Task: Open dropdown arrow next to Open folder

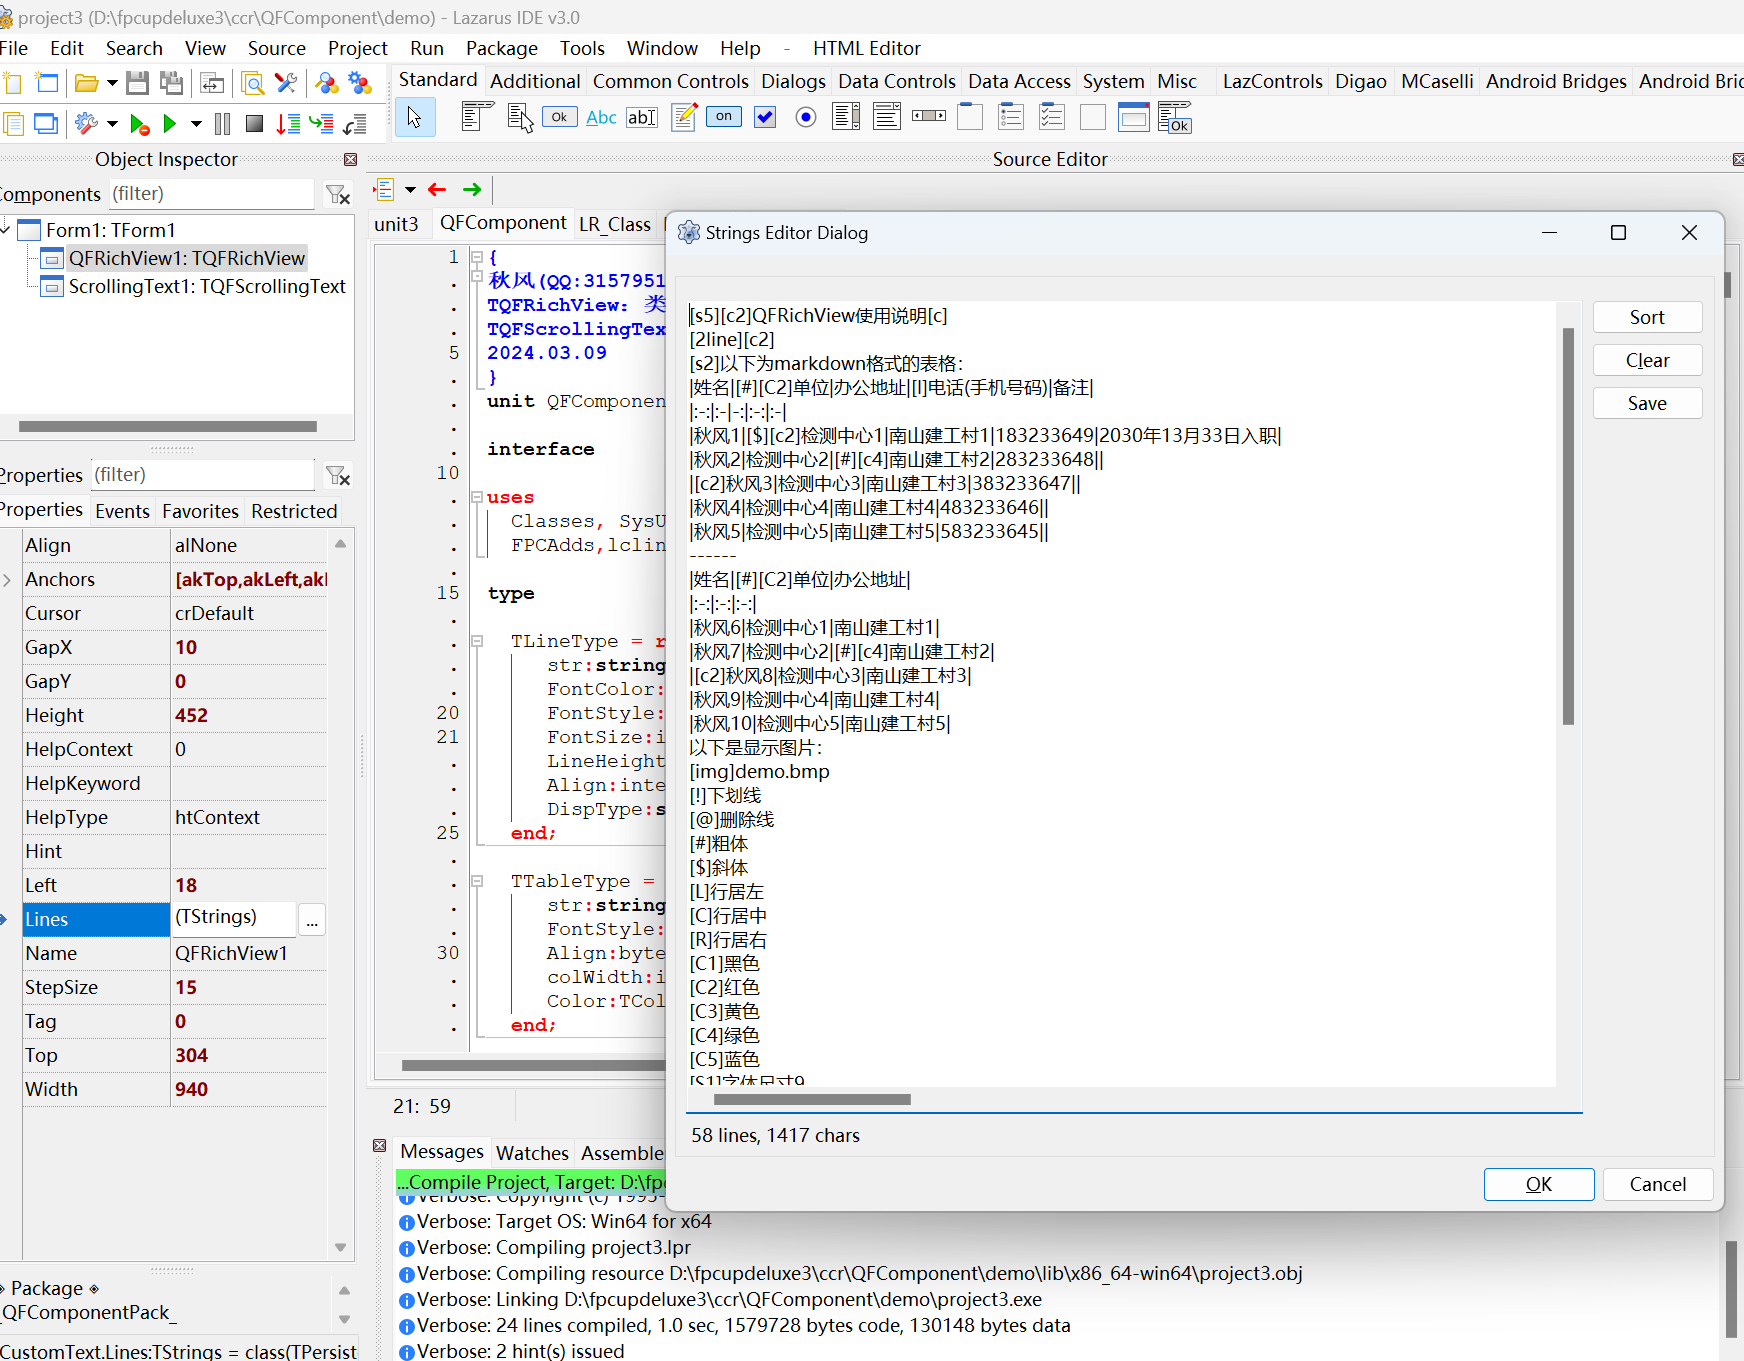Action: 112,83
